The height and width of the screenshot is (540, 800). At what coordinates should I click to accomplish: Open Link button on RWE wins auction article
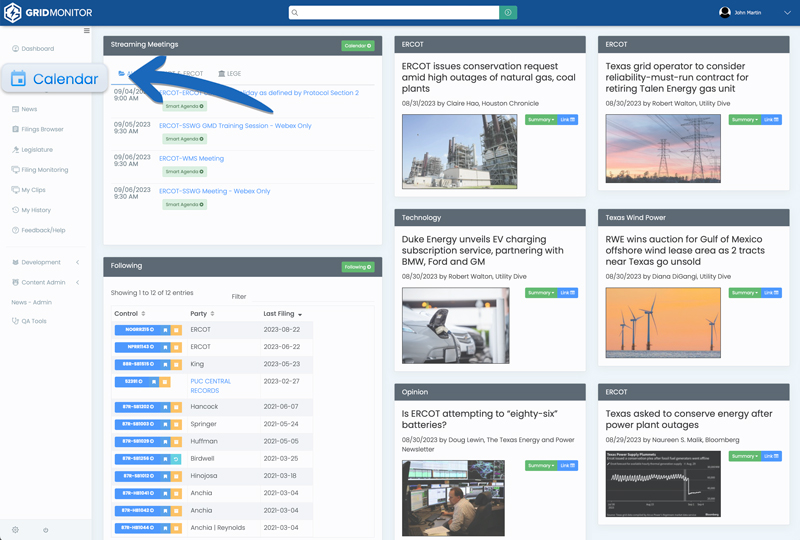coord(771,293)
